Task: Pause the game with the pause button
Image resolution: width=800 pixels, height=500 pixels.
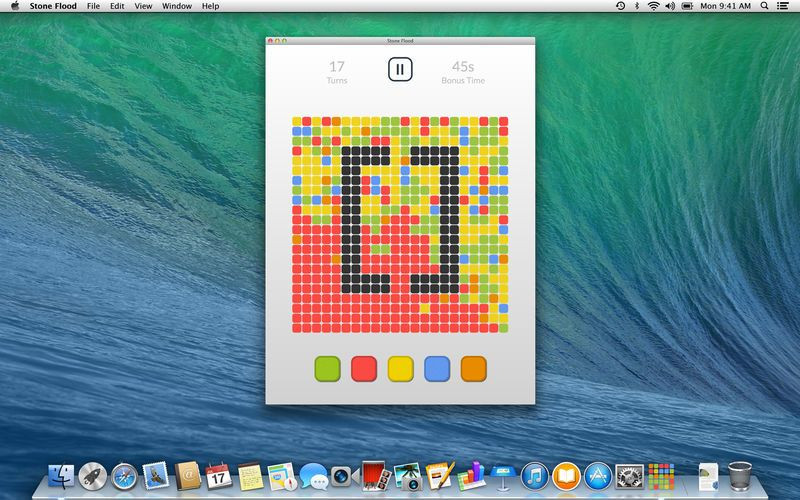Action: (x=400, y=69)
